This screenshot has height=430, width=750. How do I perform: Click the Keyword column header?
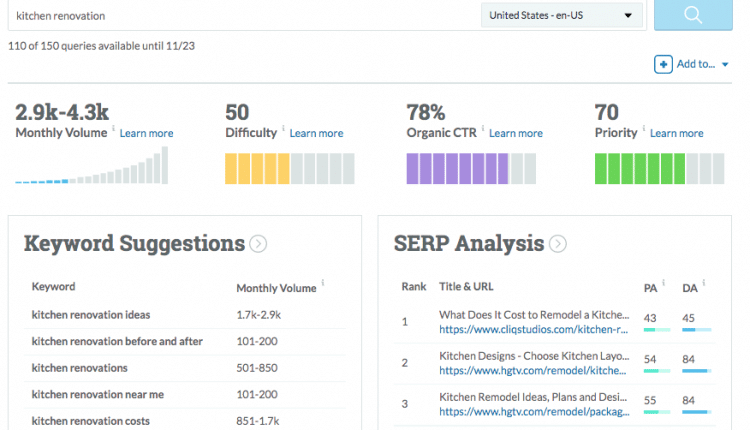tap(54, 287)
